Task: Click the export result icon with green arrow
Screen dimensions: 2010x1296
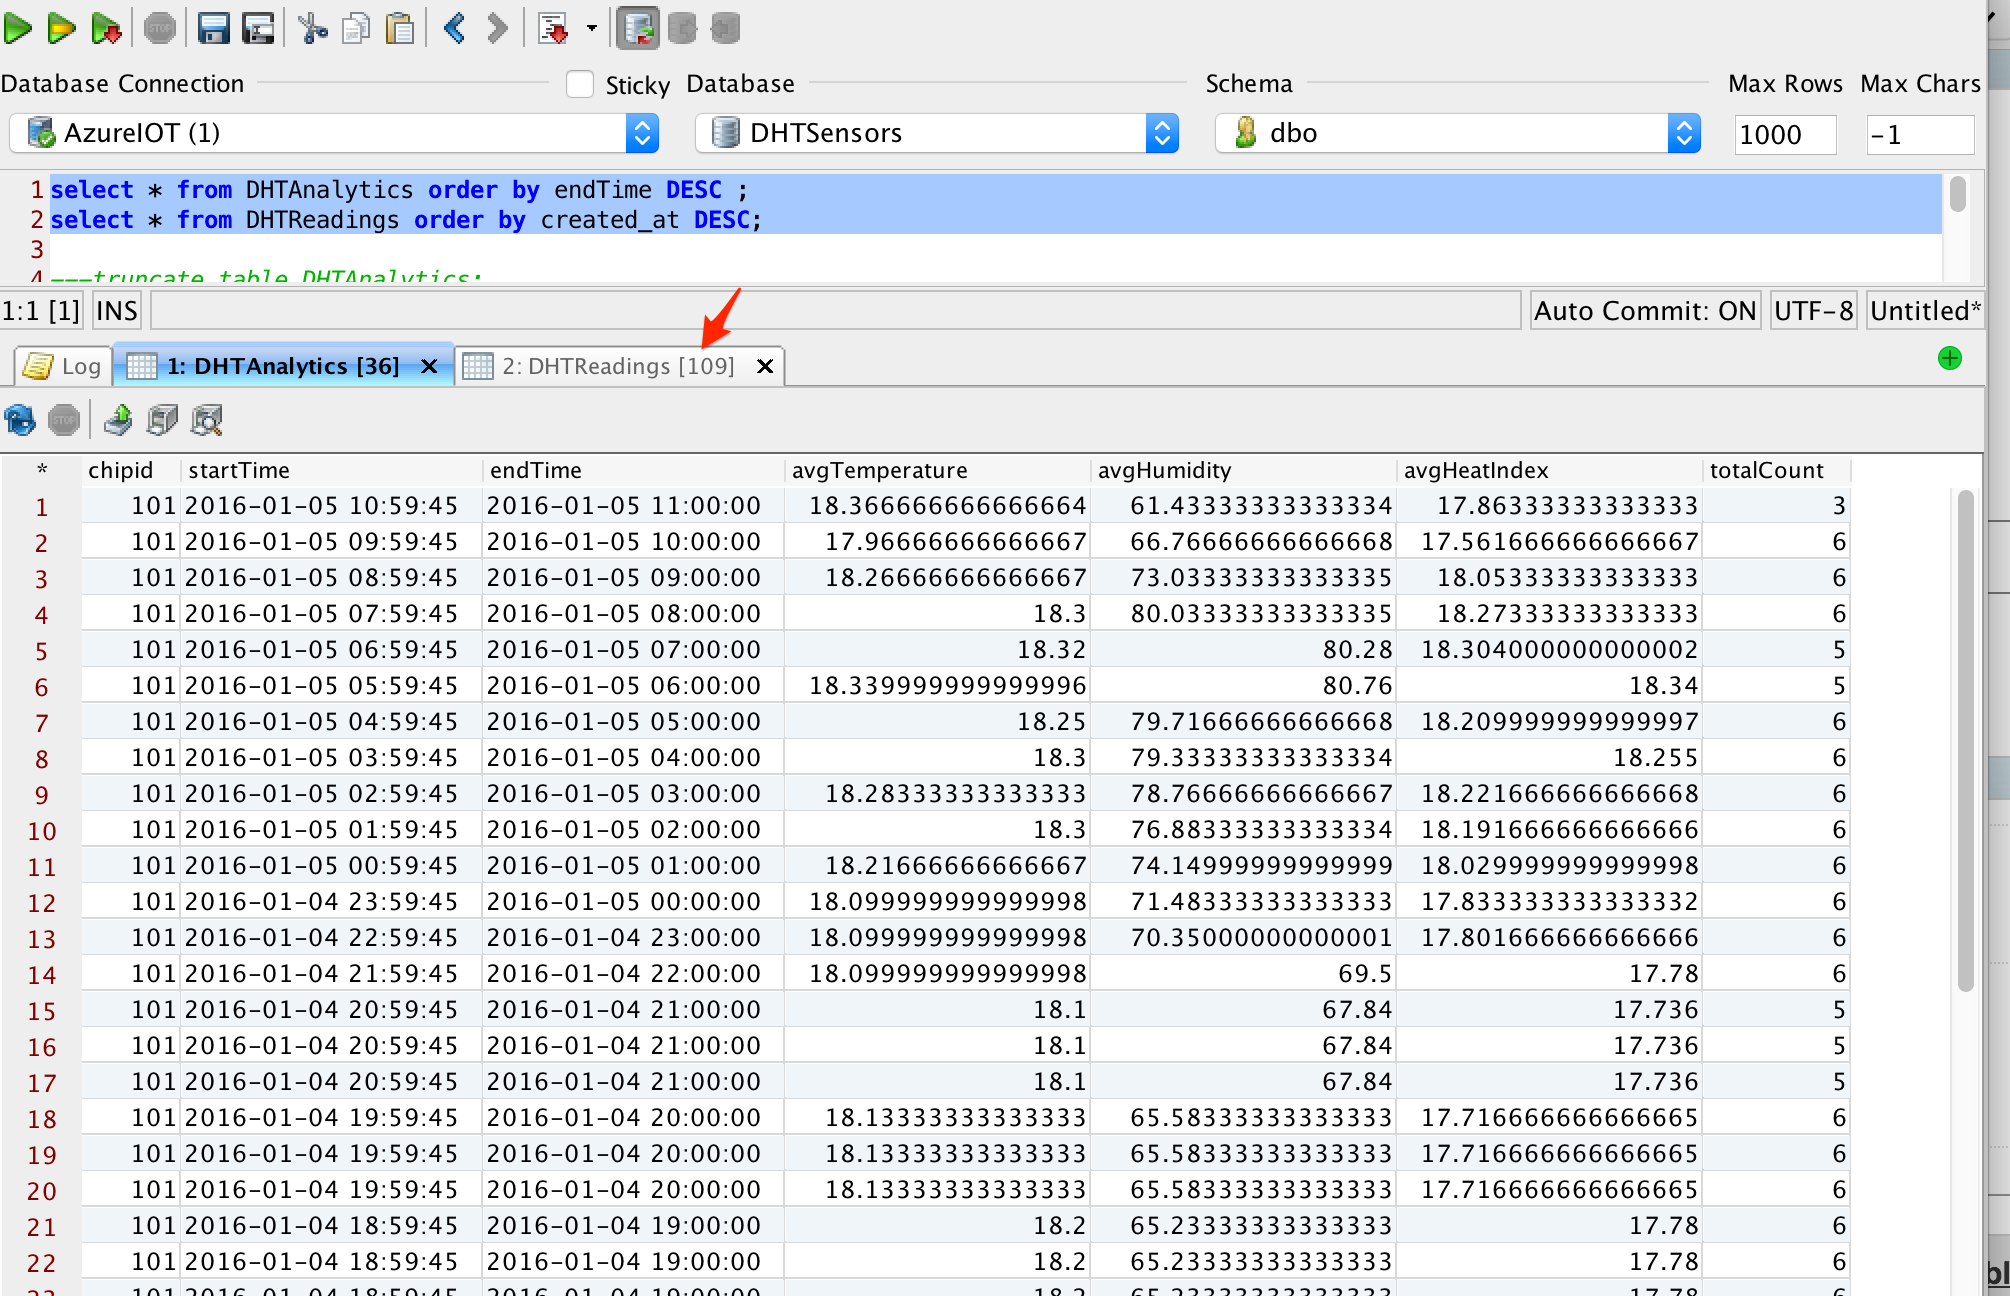Action: 118,420
